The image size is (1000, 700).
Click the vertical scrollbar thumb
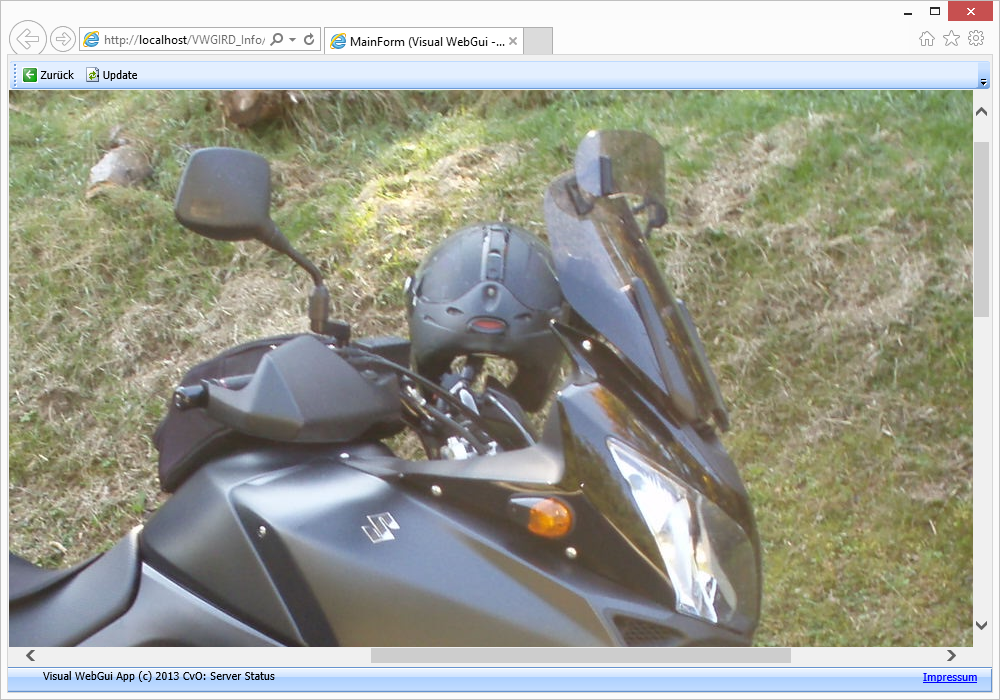tap(982, 229)
